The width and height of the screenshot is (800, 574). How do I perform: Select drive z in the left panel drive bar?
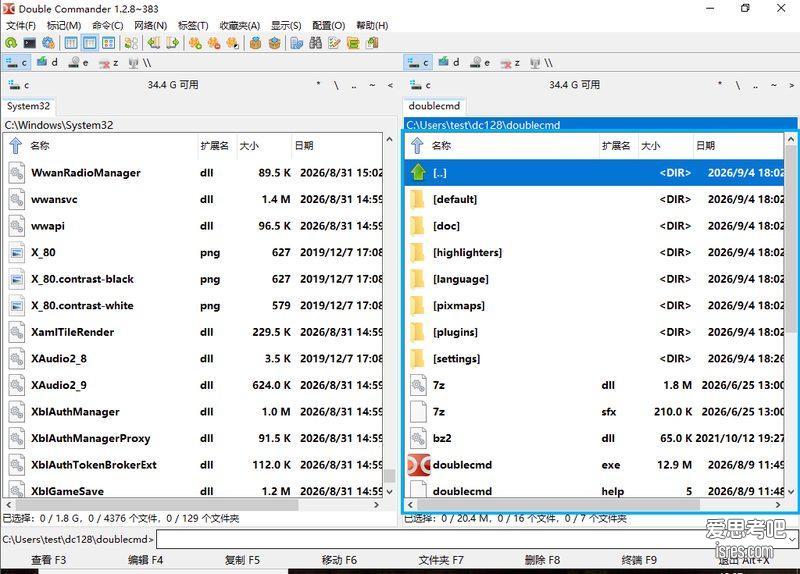[x=108, y=63]
